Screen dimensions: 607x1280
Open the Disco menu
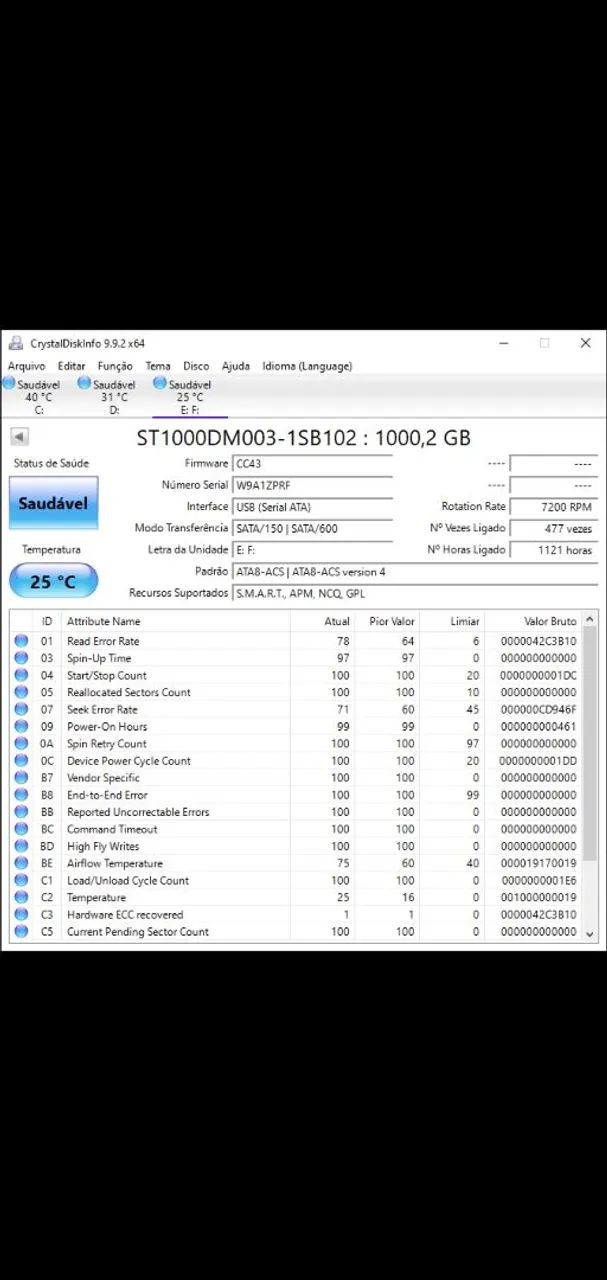(196, 366)
